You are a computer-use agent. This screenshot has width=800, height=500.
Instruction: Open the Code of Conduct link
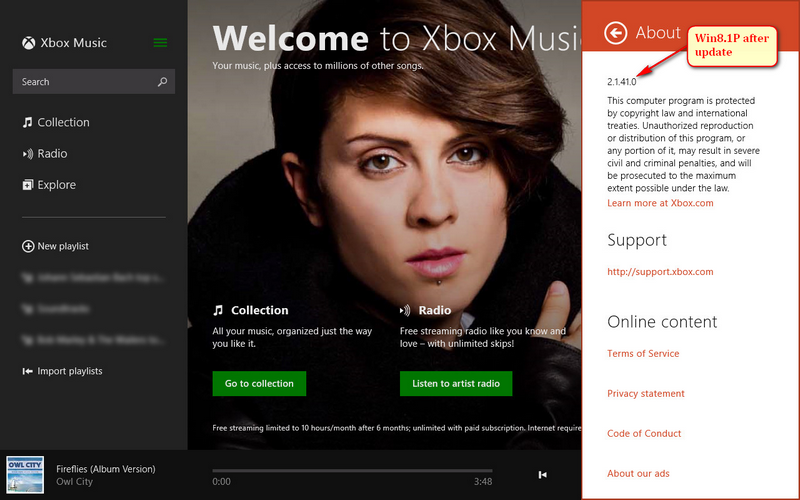[x=644, y=434]
